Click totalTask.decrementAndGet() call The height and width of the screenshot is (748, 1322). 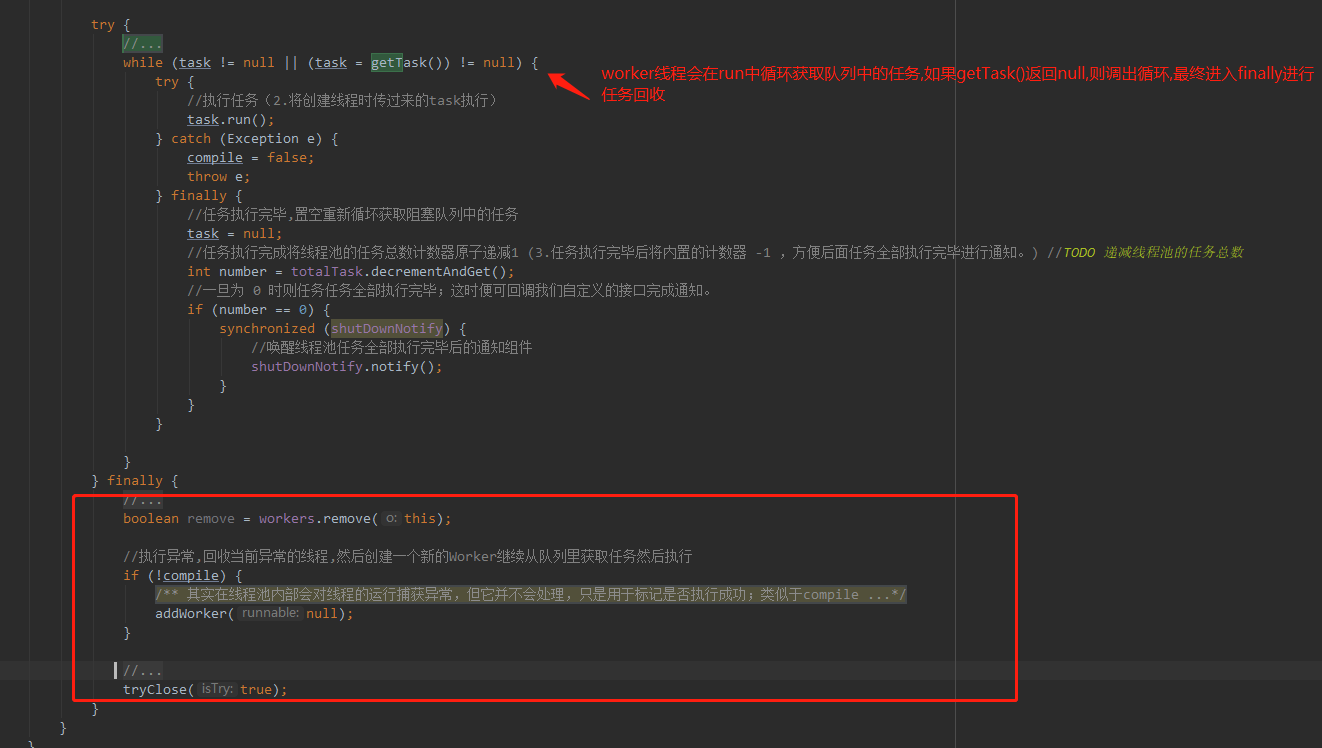(x=399, y=271)
